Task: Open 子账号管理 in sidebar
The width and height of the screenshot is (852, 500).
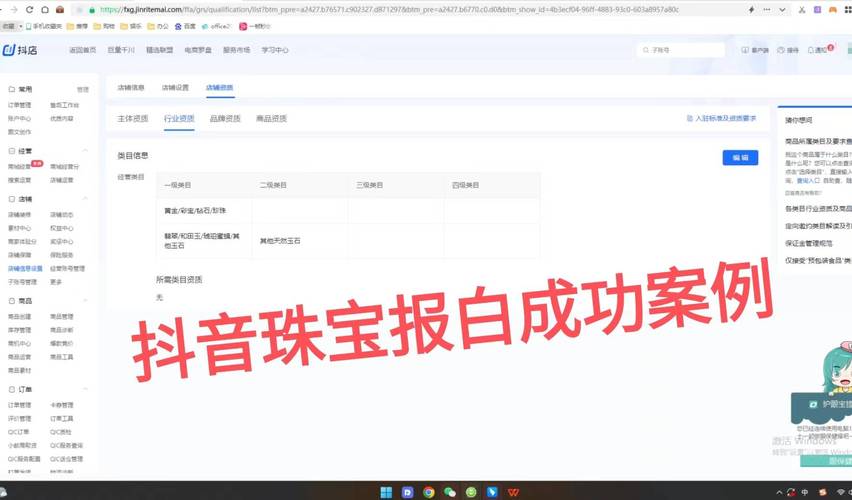Action: point(22,282)
